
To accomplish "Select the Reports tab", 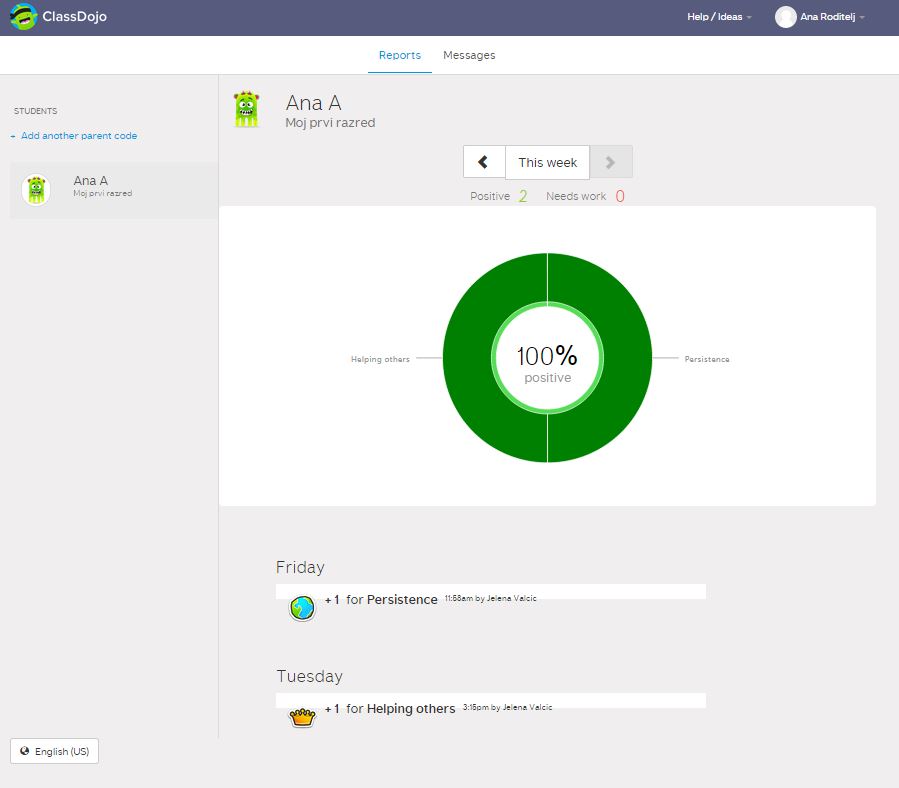I will (x=399, y=55).
